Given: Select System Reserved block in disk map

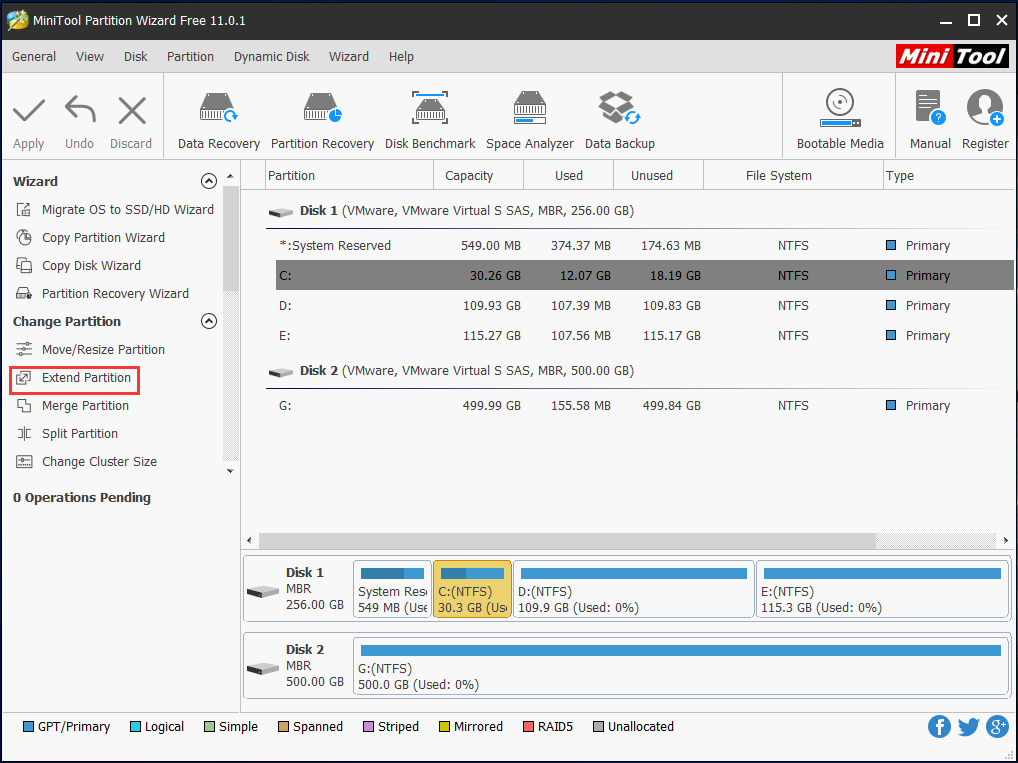Looking at the screenshot, I should point(392,589).
